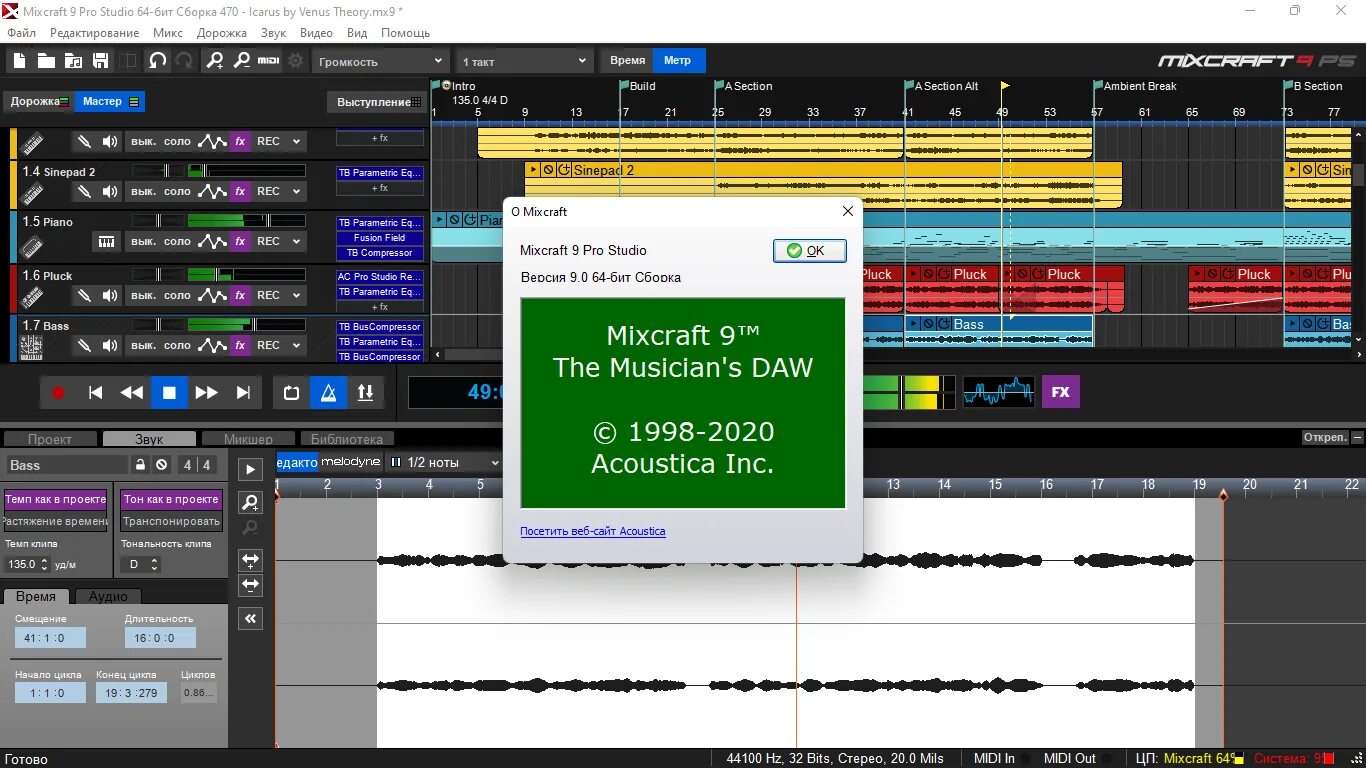
Task: Open the Дорожка menu
Action: point(221,32)
